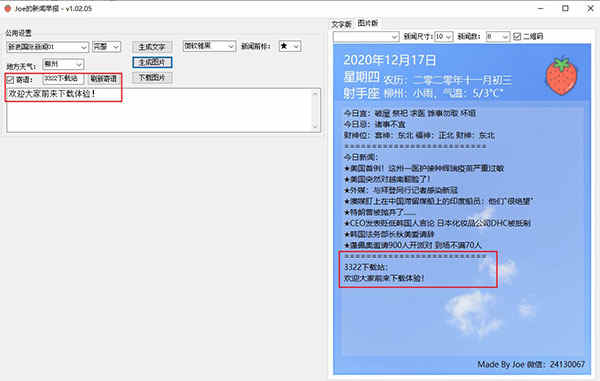
Task: Click the 下载图片 button
Action: click(152, 78)
